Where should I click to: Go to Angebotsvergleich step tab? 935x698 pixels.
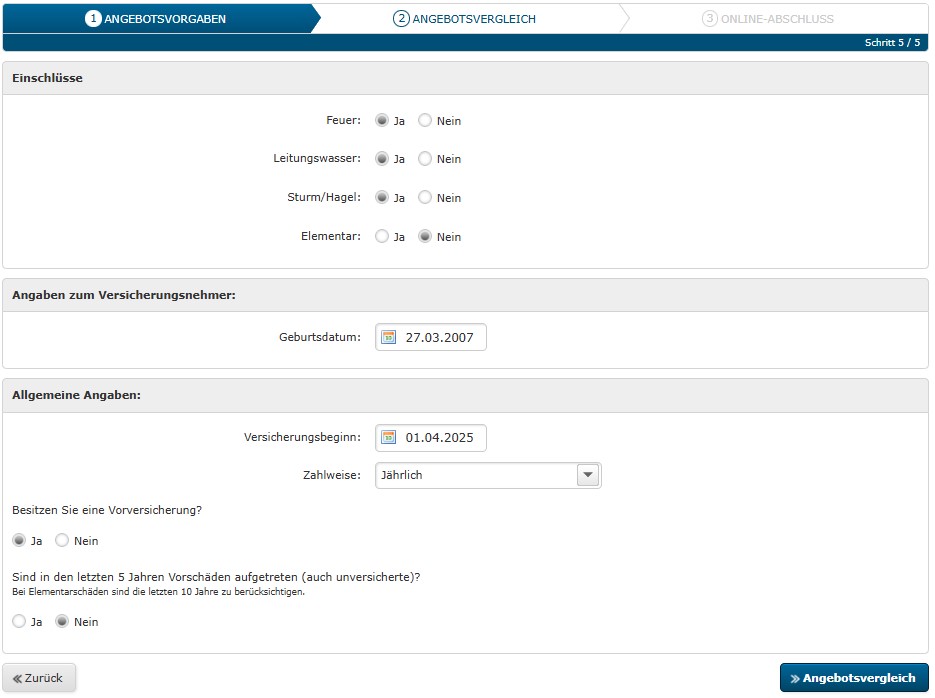464,18
